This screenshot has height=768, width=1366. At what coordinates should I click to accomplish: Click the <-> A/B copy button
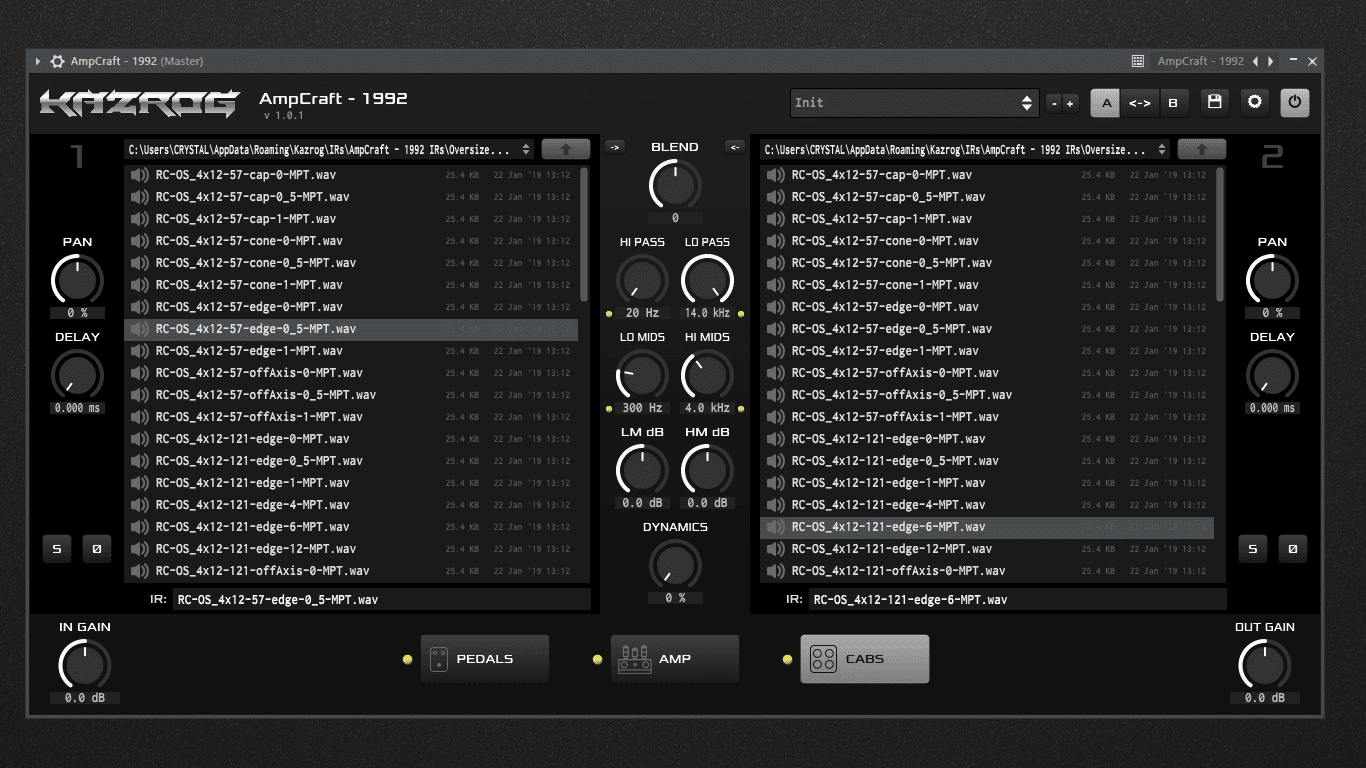(x=1140, y=102)
